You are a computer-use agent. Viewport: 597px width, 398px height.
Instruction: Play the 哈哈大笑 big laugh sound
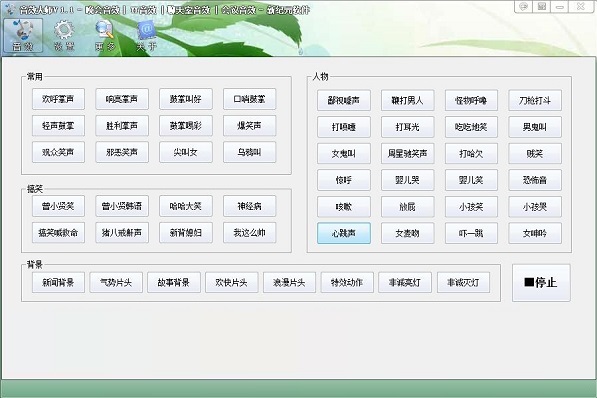[186, 206]
